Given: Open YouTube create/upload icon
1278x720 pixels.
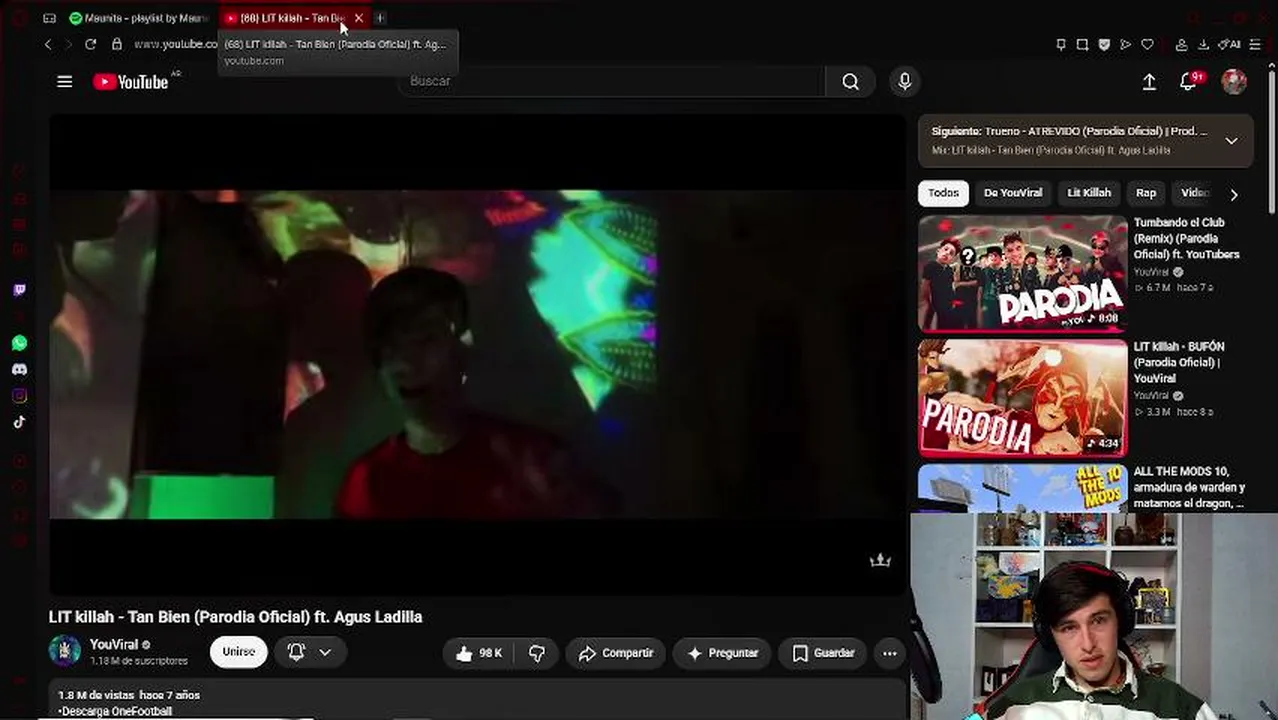Looking at the screenshot, I should coord(1149,82).
